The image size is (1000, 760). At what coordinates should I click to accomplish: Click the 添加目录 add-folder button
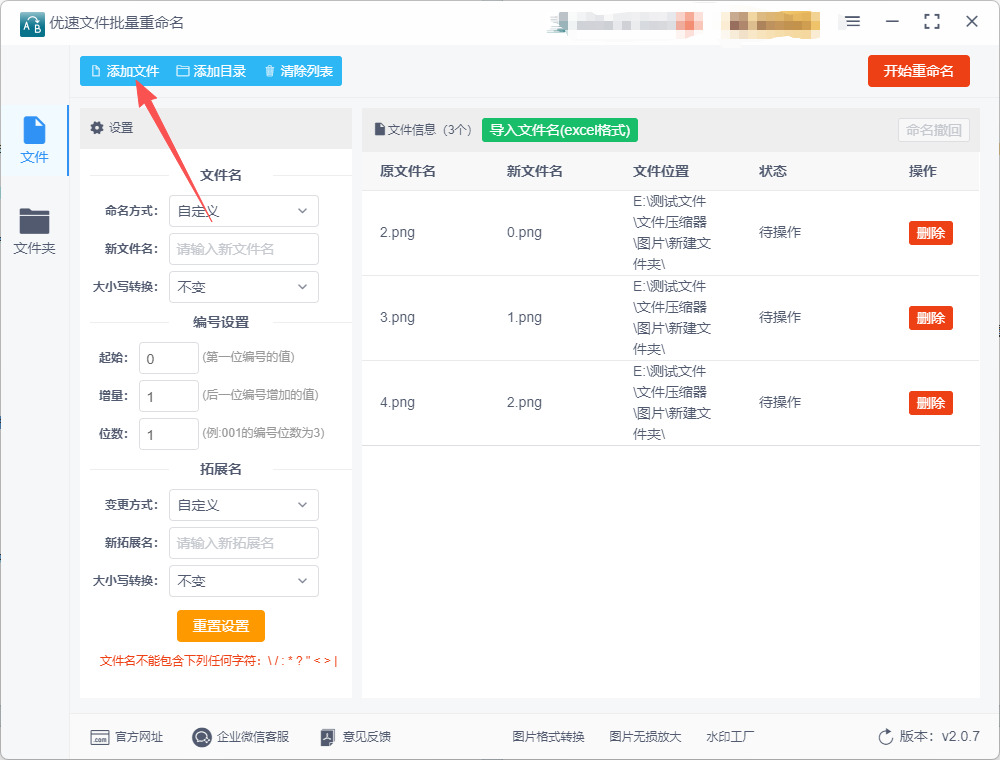click(211, 71)
